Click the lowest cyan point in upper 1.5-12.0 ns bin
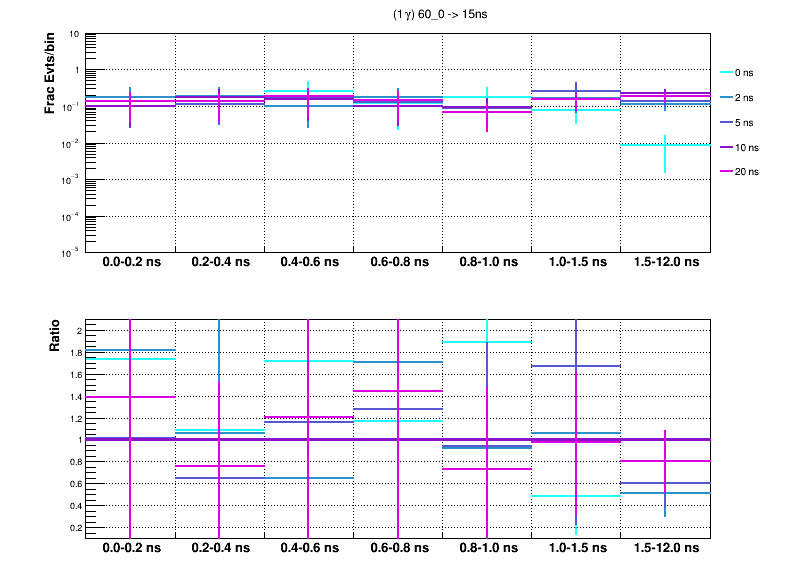 [665, 145]
